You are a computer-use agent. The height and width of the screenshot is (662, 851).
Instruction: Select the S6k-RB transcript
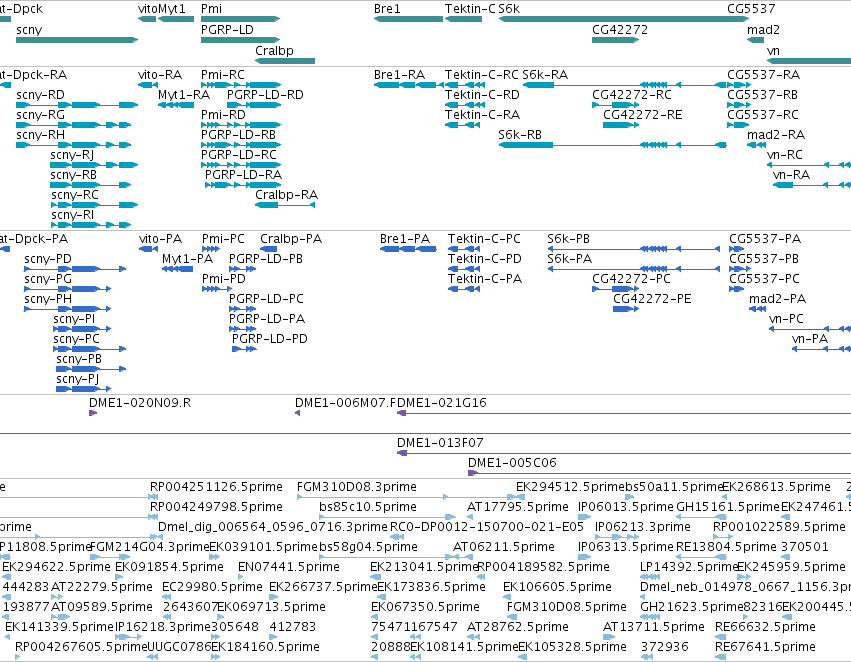click(x=612, y=145)
